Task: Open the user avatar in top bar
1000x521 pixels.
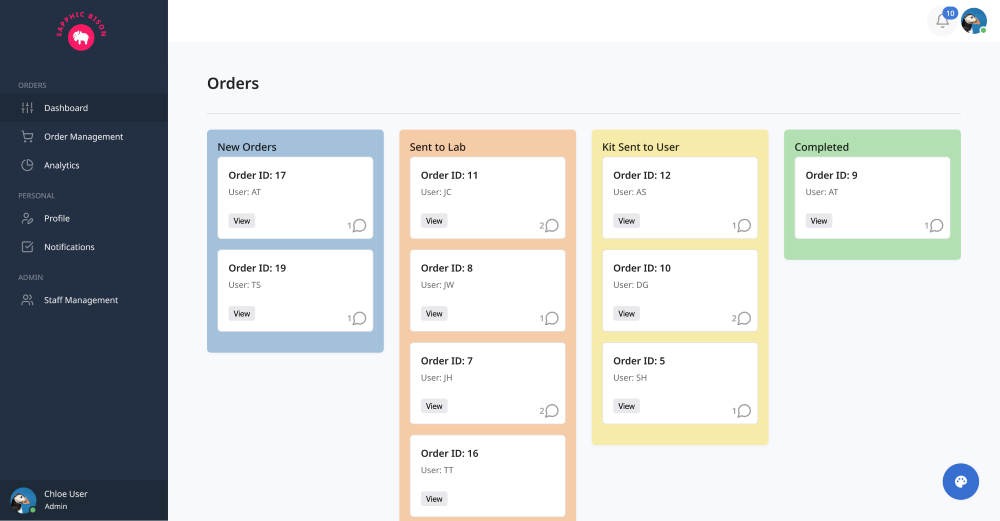Action: point(973,21)
